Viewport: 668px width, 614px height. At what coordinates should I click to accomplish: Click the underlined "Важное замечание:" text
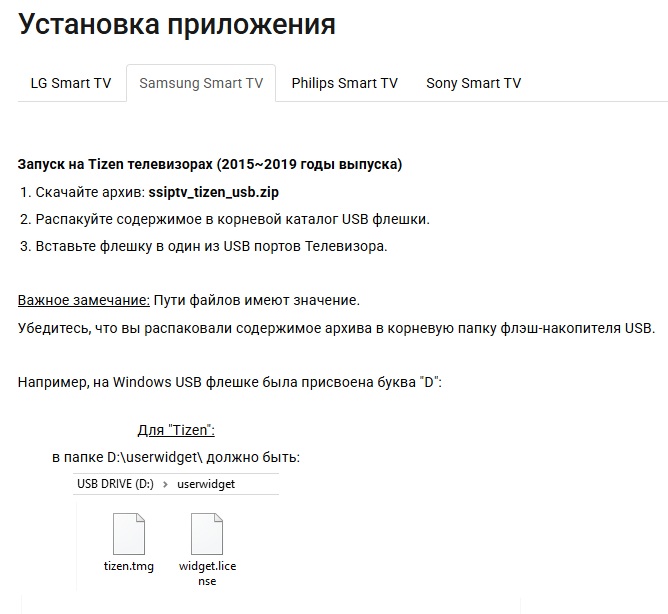(84, 300)
